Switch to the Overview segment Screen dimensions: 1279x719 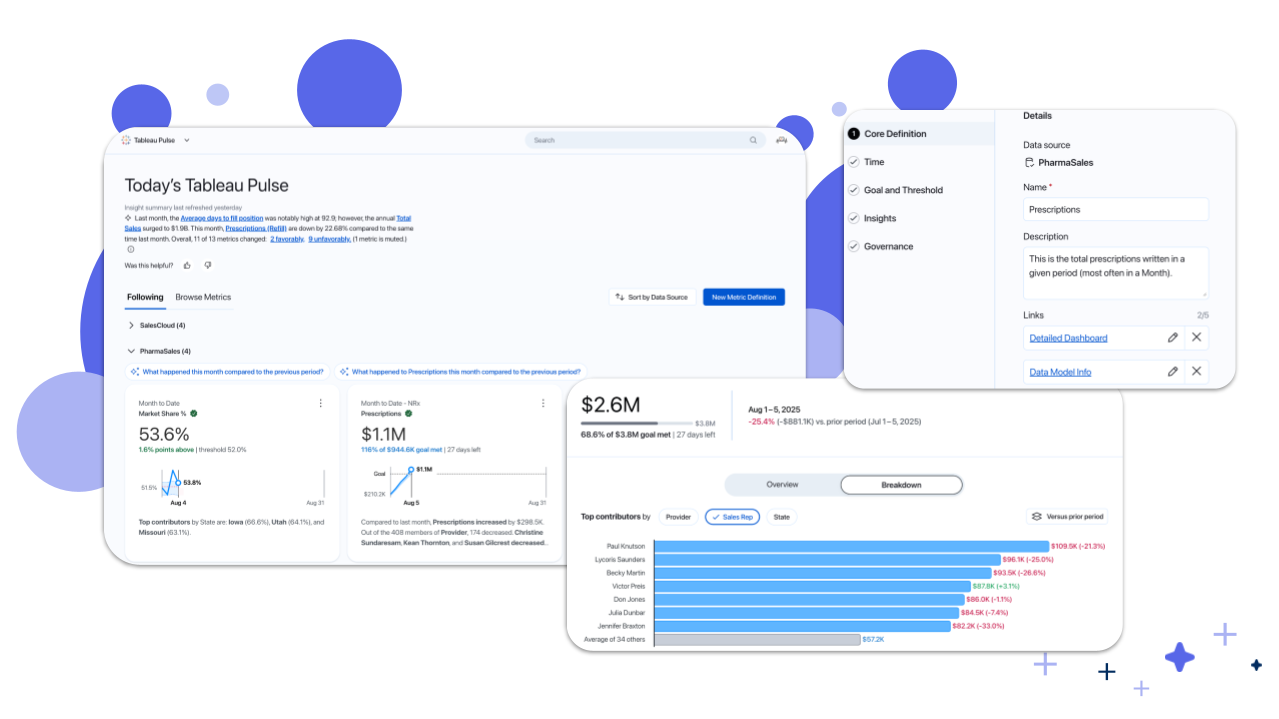[782, 485]
